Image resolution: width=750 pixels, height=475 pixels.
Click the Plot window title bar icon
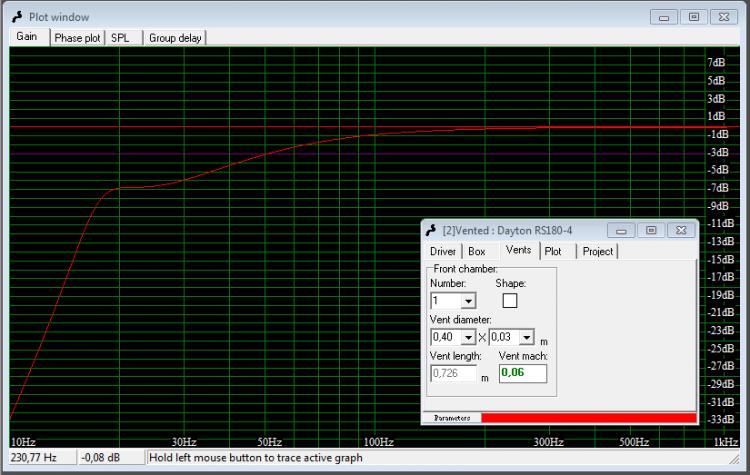17,17
